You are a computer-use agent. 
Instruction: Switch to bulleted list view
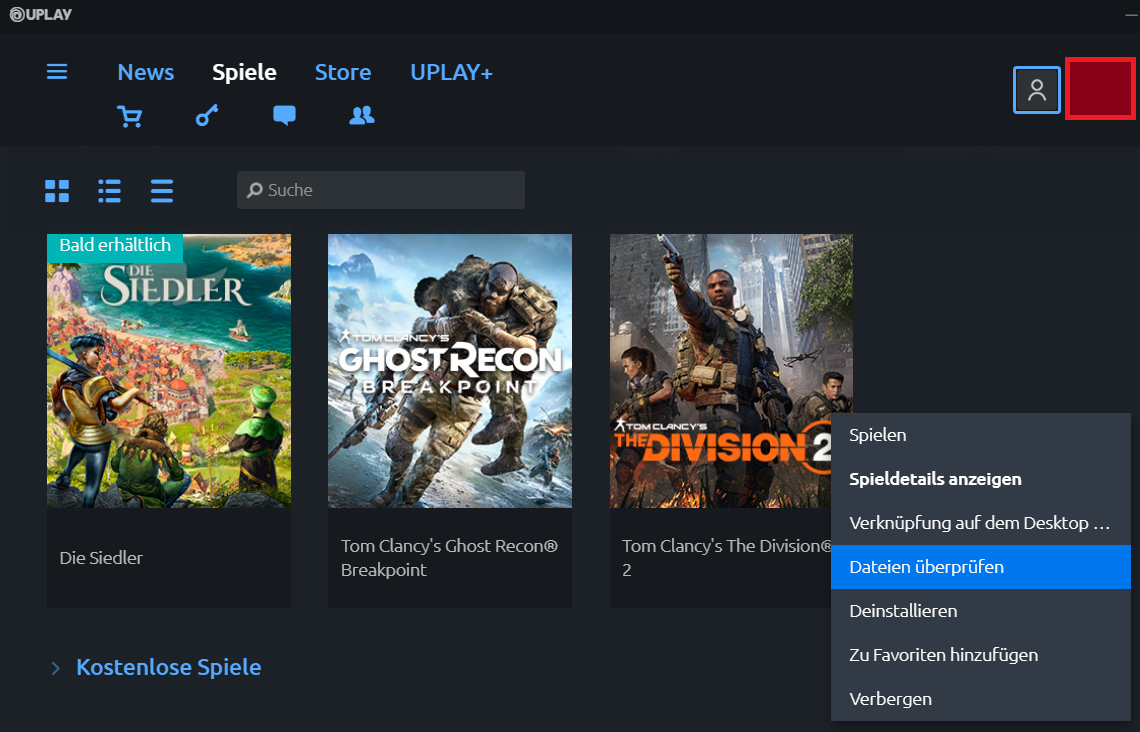coord(110,191)
